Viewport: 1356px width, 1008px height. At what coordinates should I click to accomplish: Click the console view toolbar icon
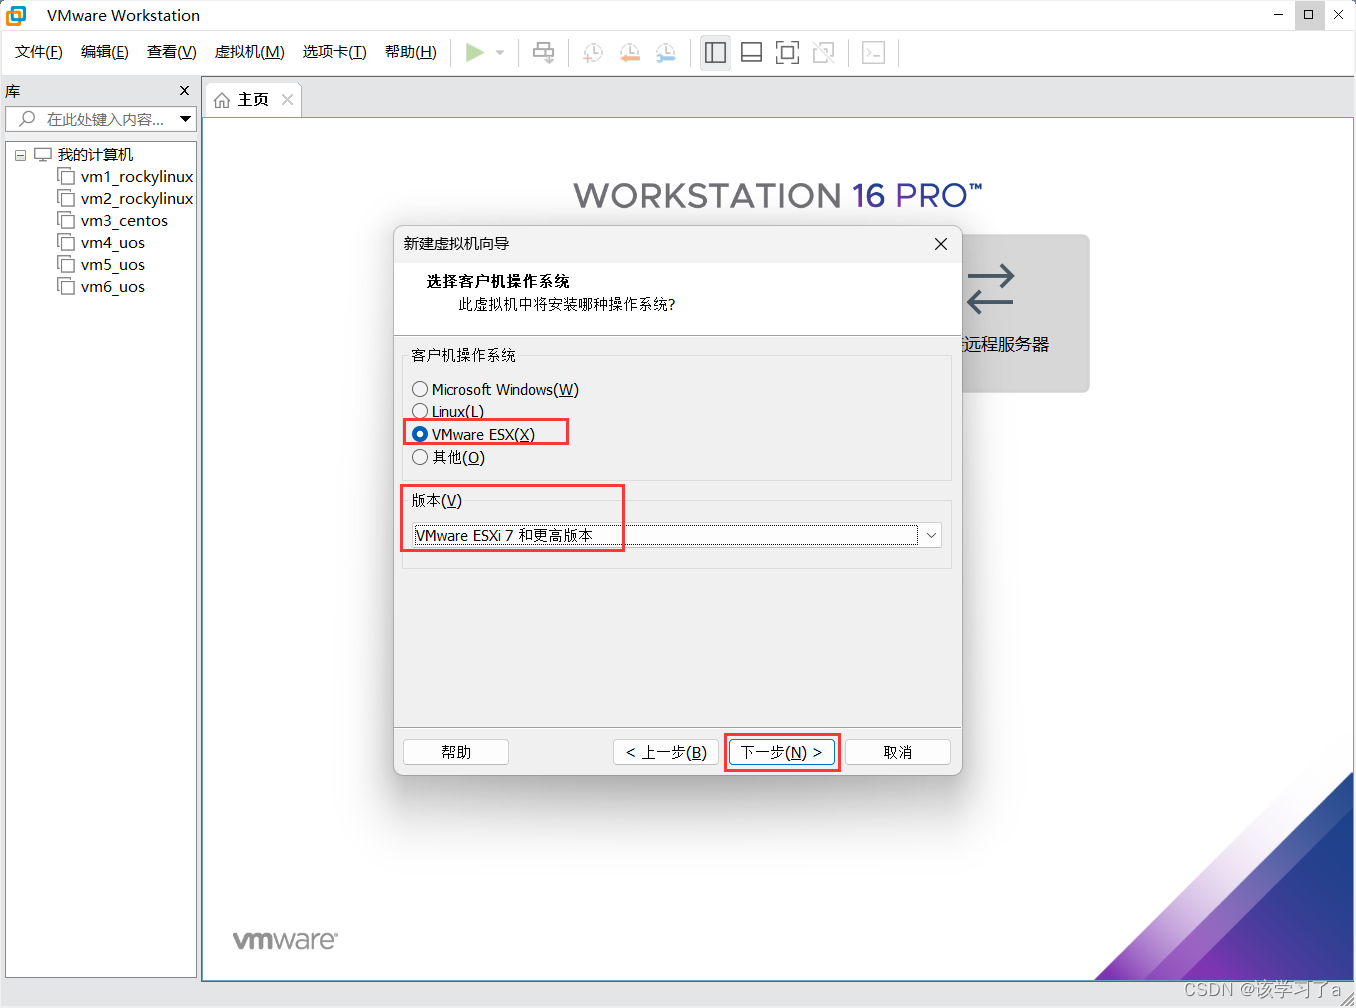tap(874, 53)
